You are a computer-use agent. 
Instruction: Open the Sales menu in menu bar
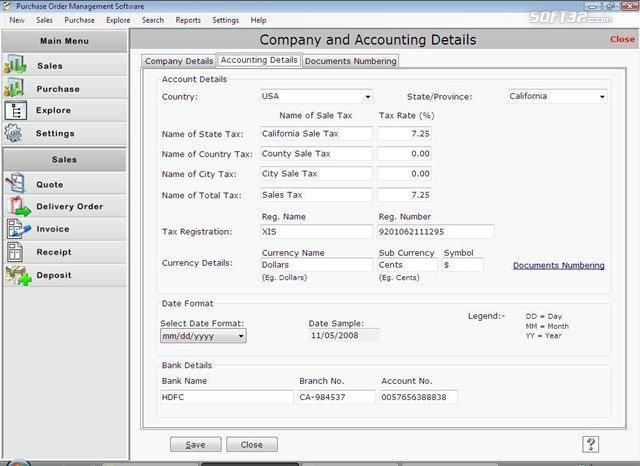[44, 20]
